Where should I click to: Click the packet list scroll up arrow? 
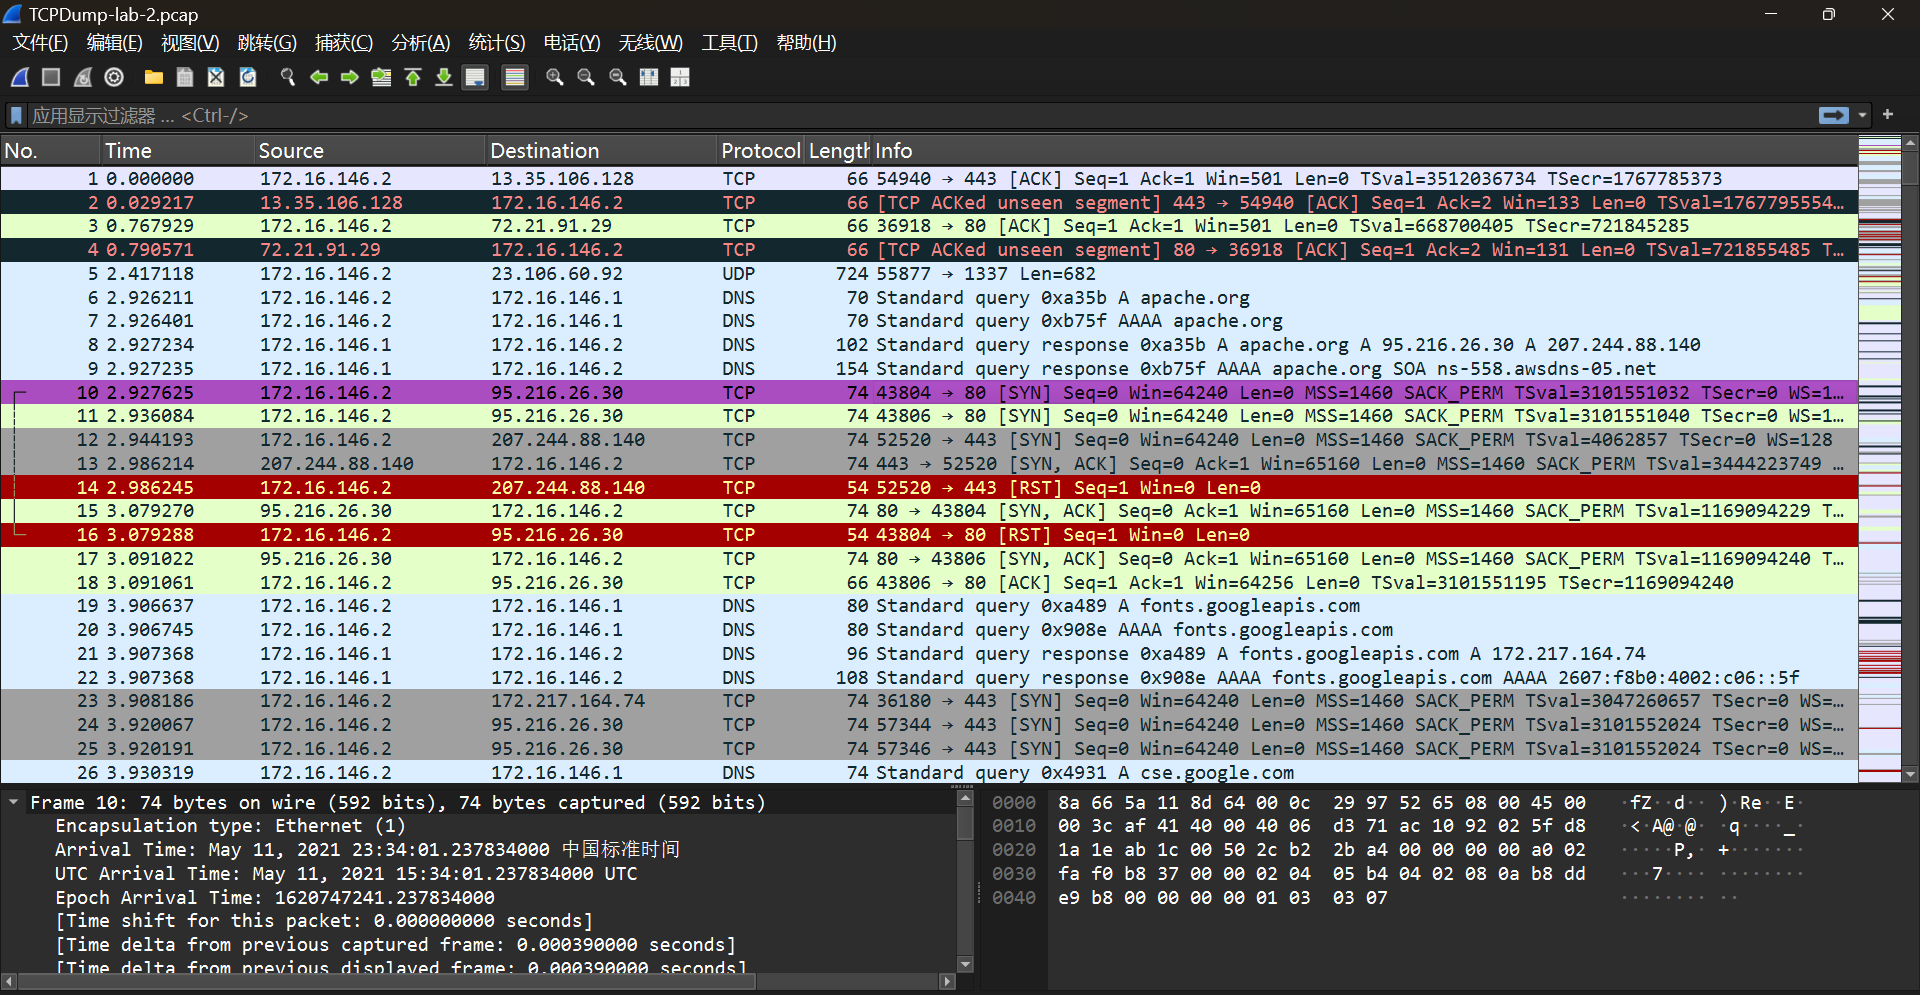tap(1910, 144)
